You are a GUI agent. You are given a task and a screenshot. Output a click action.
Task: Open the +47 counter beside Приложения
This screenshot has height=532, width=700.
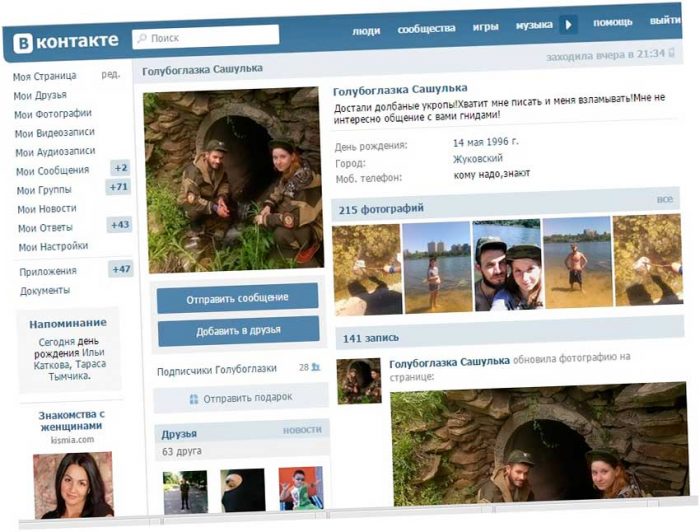(x=121, y=269)
